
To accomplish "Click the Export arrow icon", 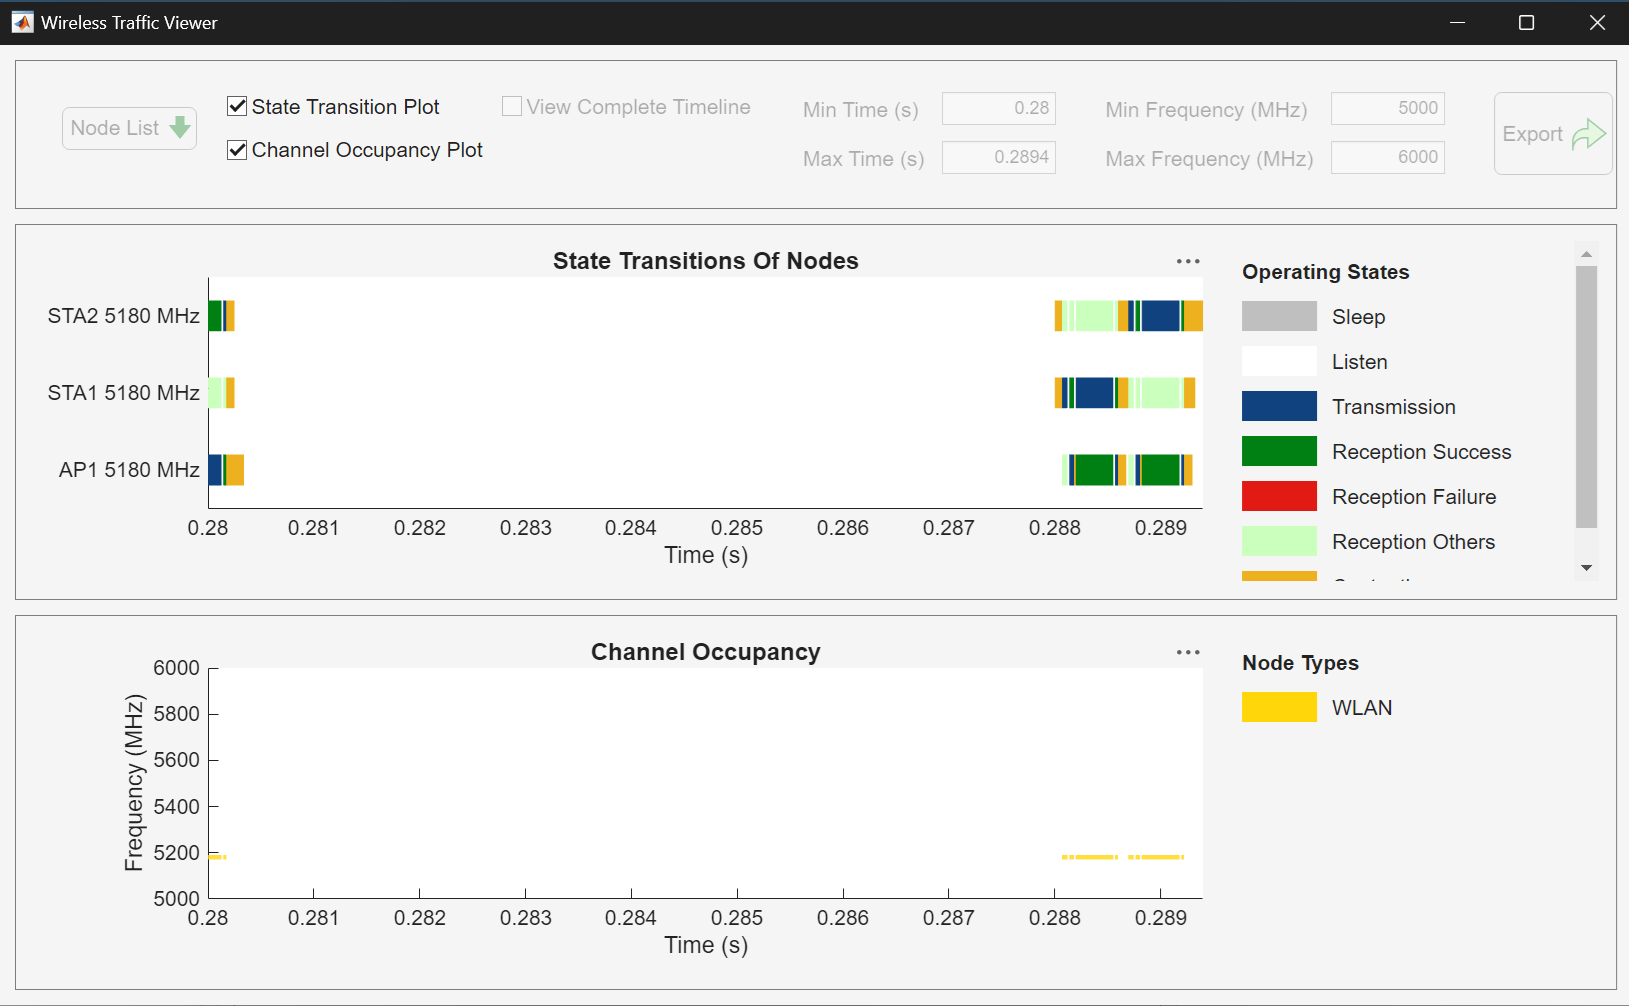I will (1588, 134).
